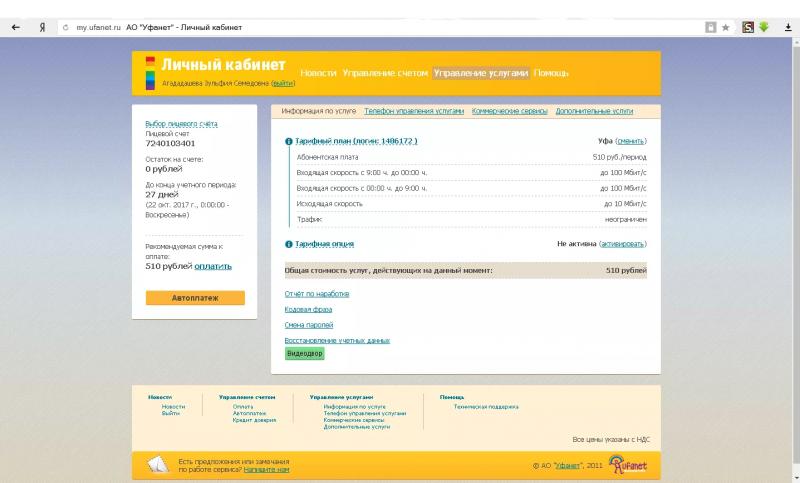Activate the tariff option via активировать

622,244
